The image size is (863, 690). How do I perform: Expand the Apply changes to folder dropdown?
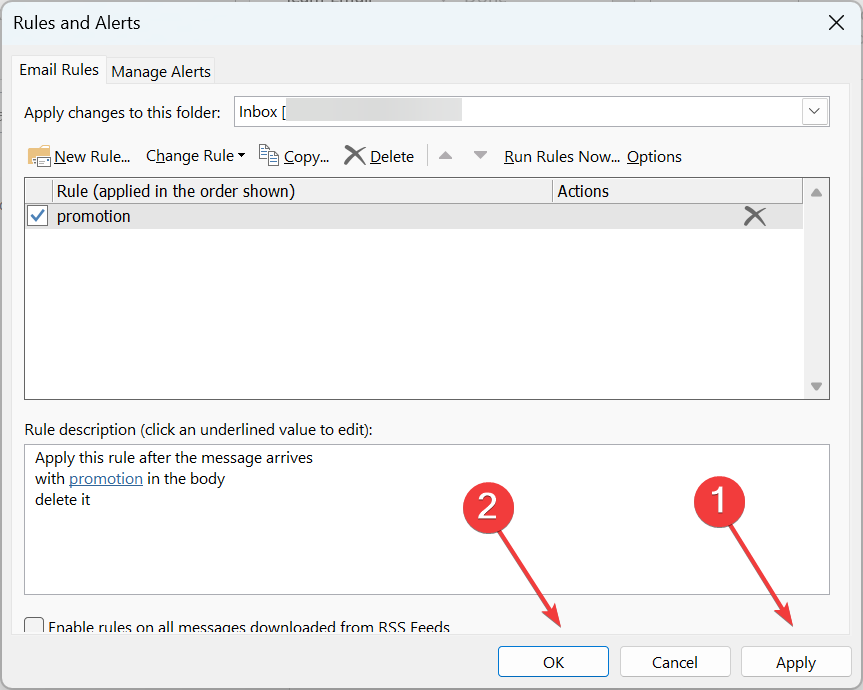[815, 112]
